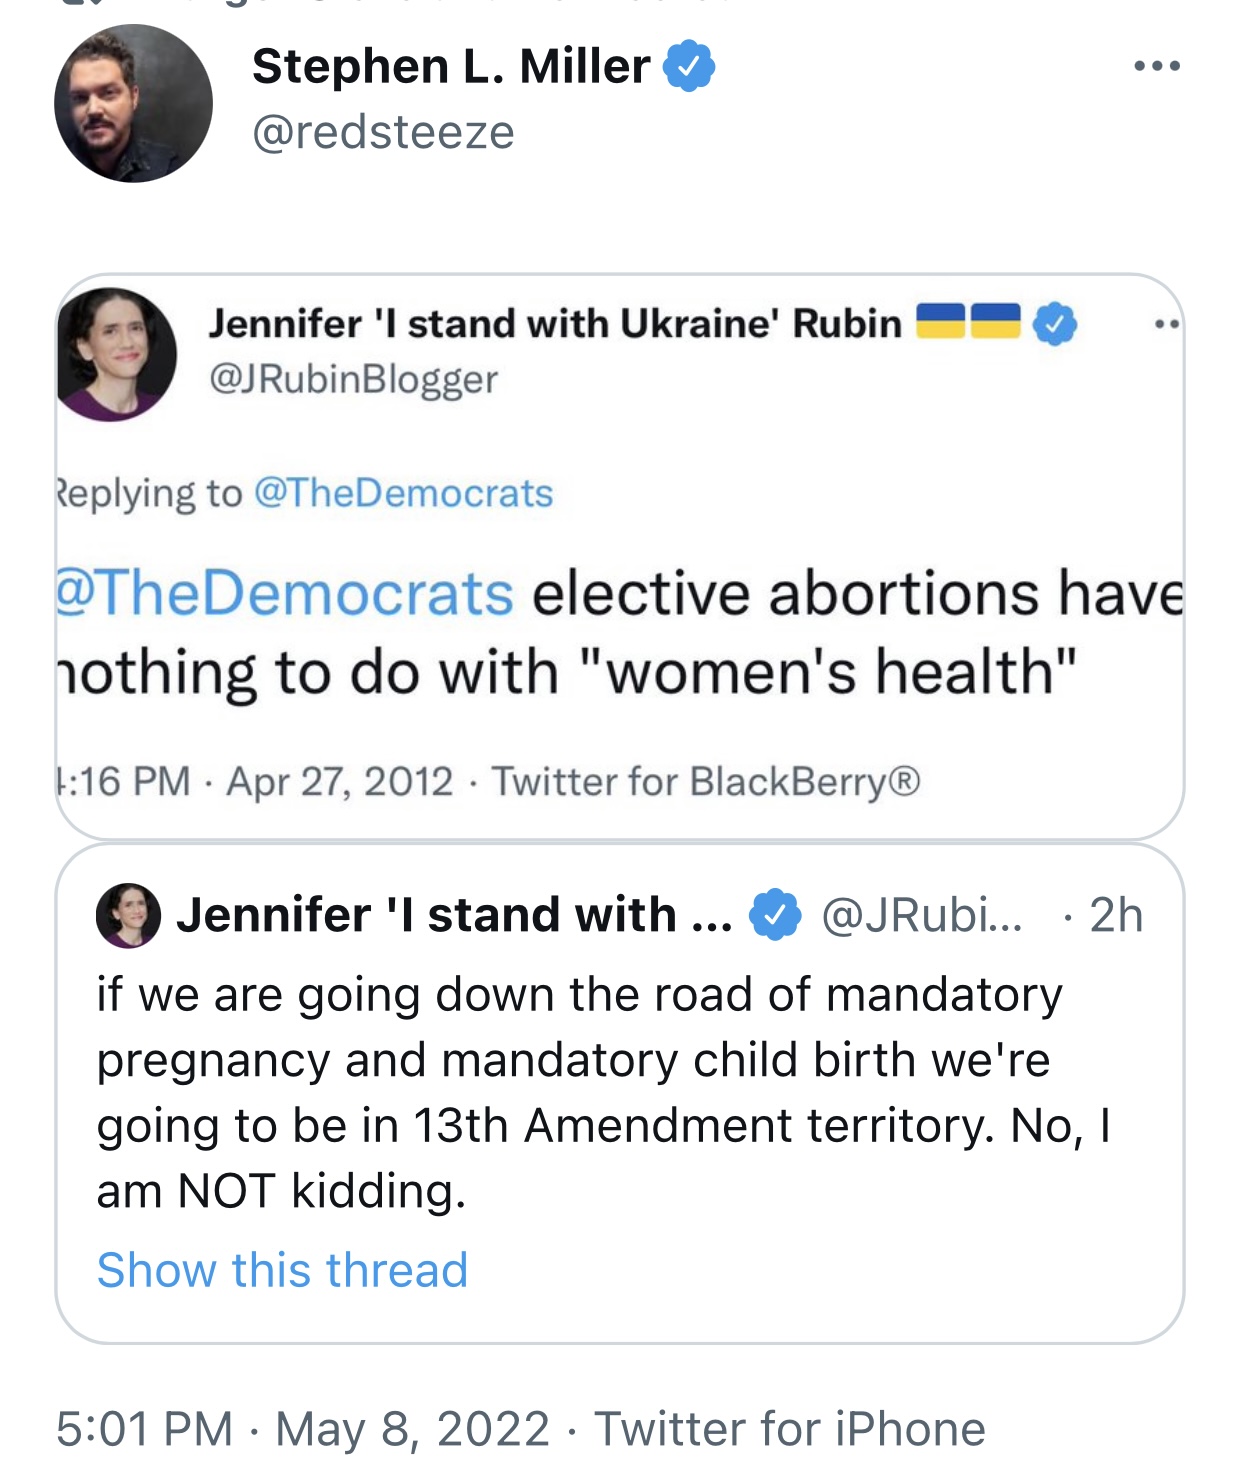This screenshot has width=1241, height=1461.
Task: Click the verified badge beside the Ukraine flags
Action: click(1054, 324)
